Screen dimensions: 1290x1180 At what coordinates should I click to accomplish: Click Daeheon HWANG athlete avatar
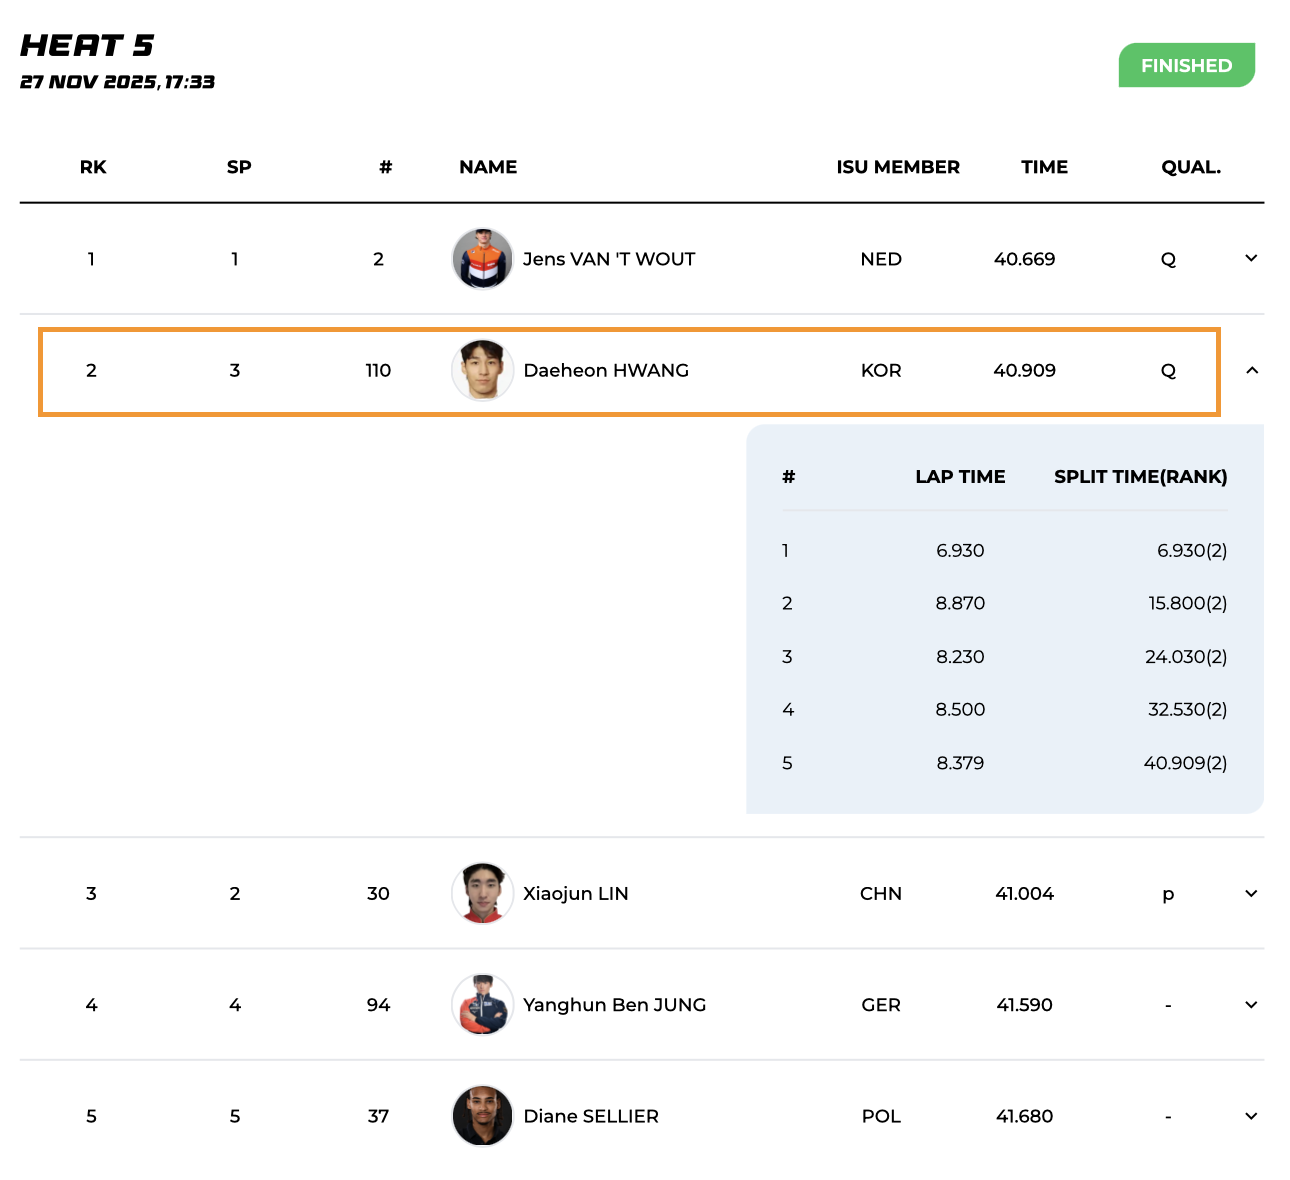[482, 370]
